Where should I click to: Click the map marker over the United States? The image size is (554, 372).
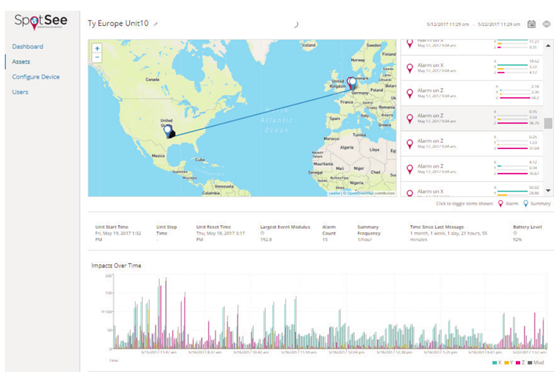point(169,131)
